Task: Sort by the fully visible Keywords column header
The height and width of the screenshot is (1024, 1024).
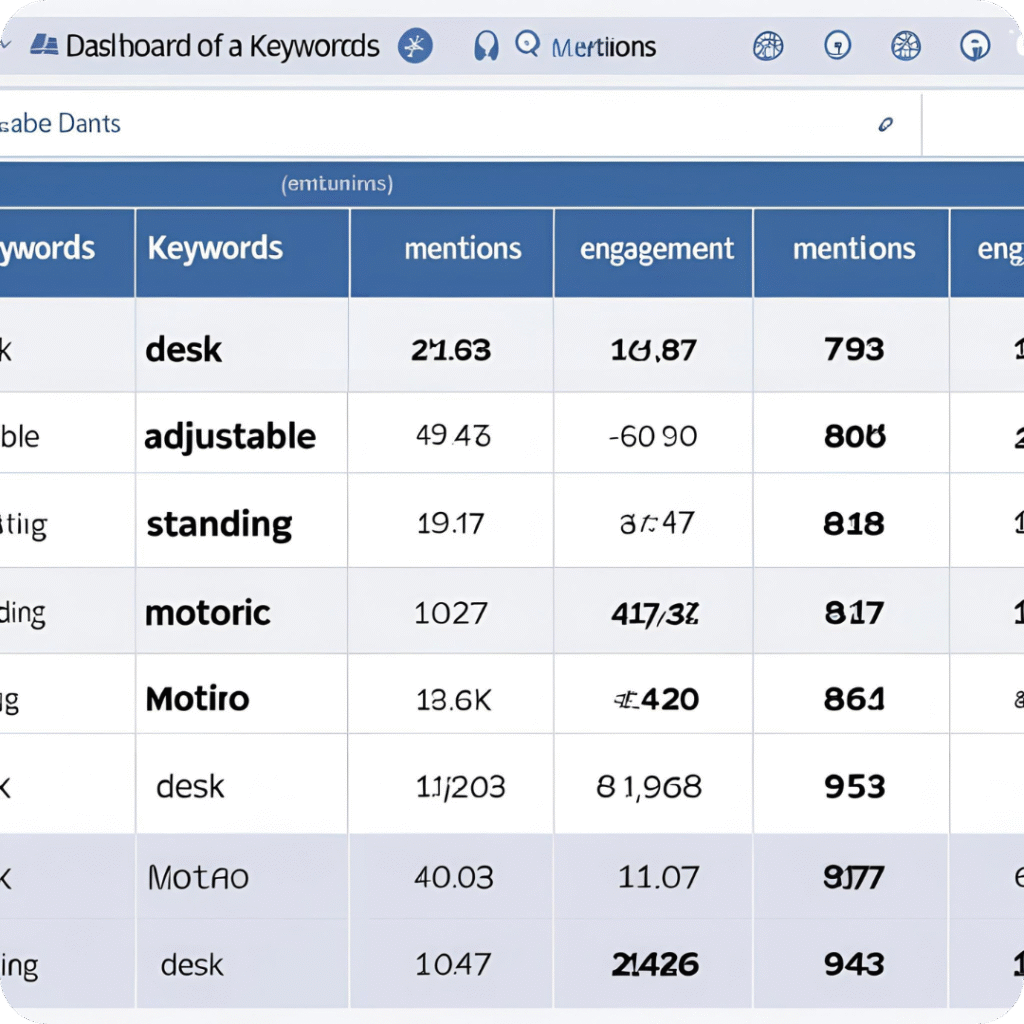Action: pos(215,249)
